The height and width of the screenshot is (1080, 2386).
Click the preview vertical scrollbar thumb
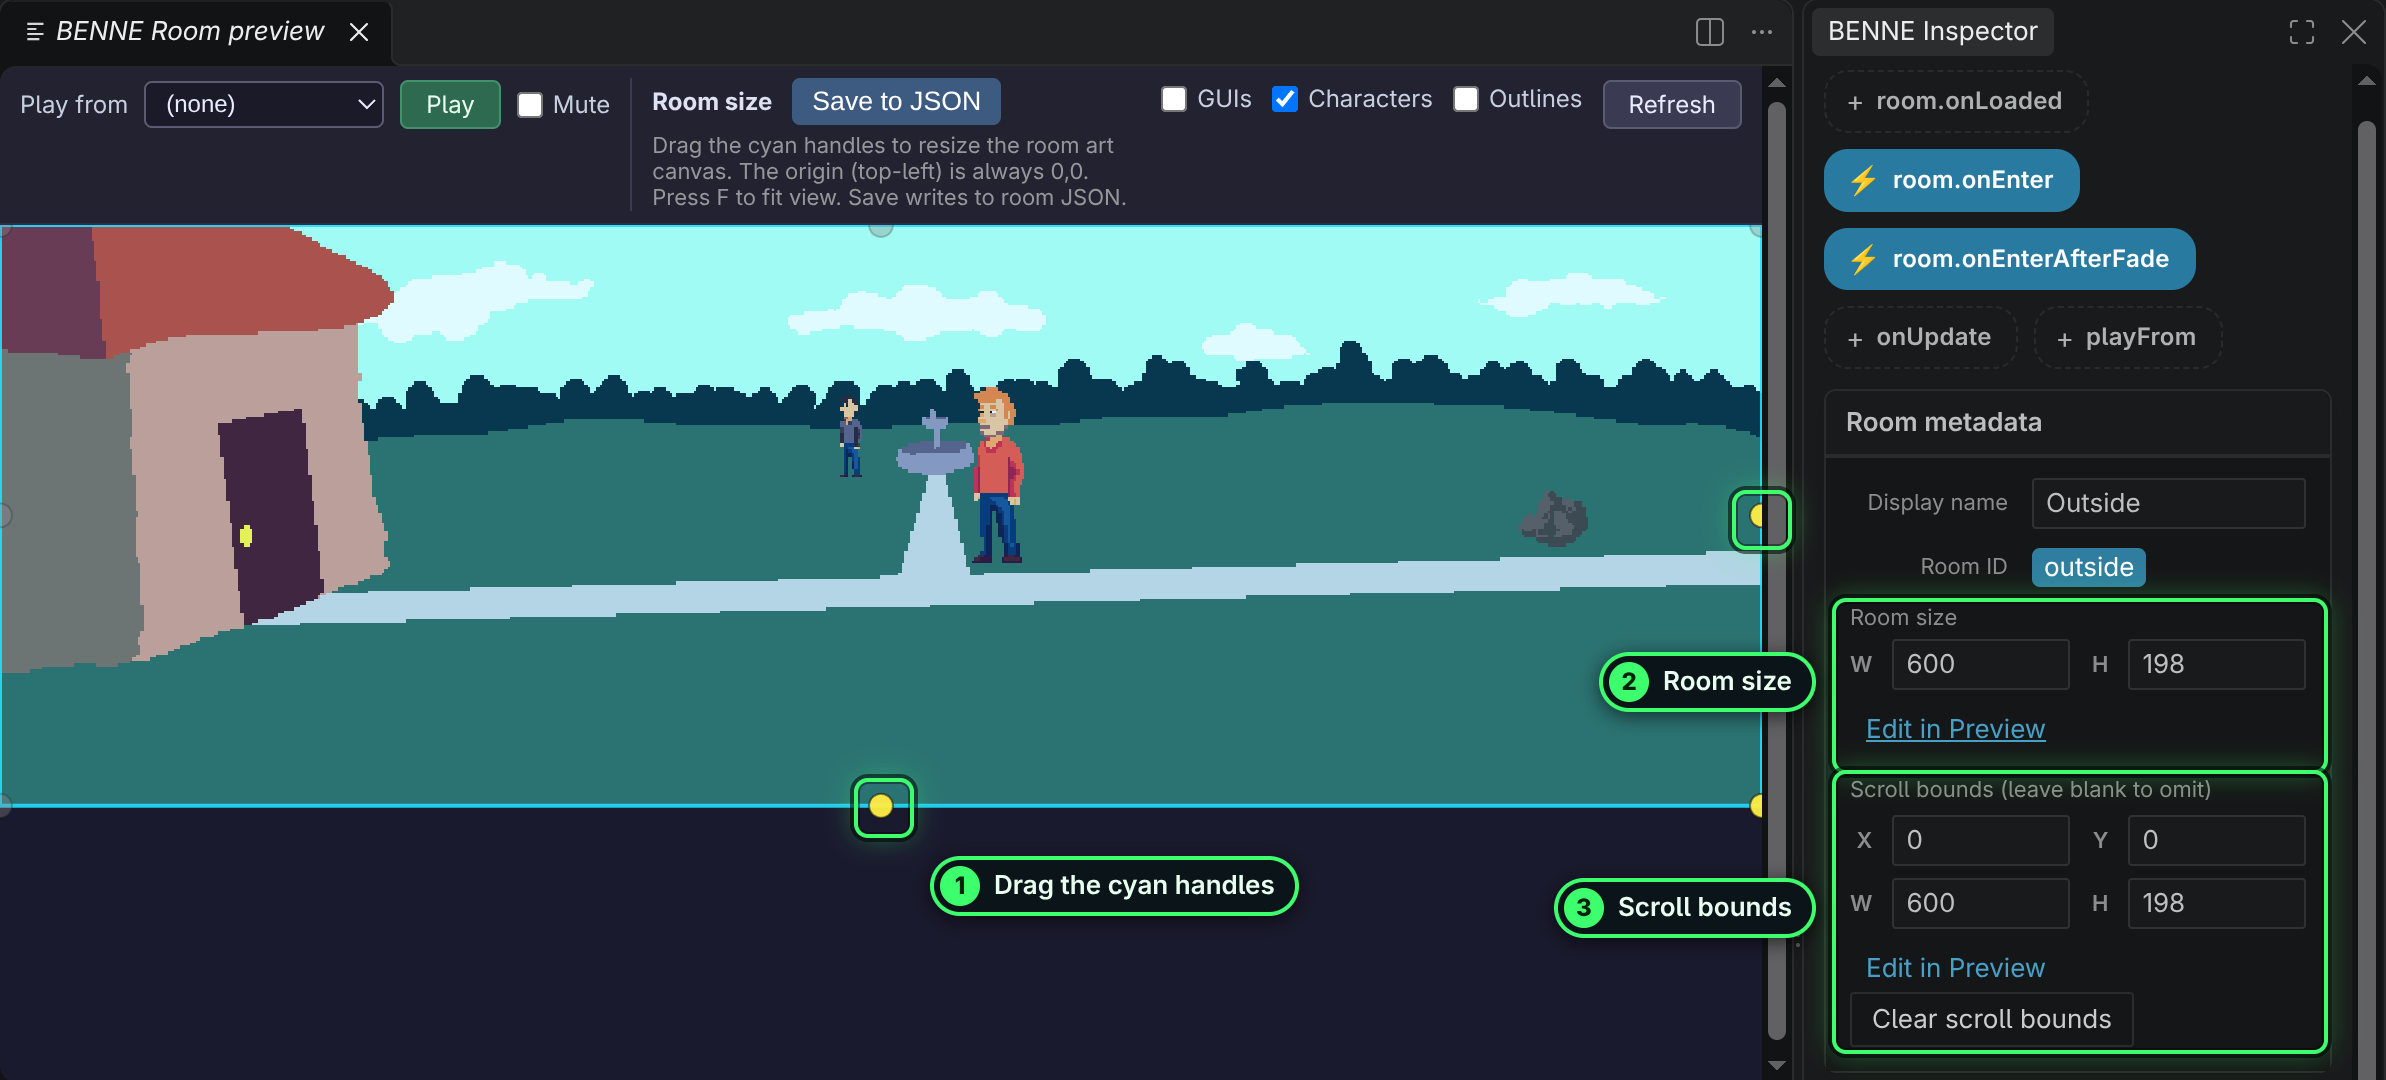1777,570
